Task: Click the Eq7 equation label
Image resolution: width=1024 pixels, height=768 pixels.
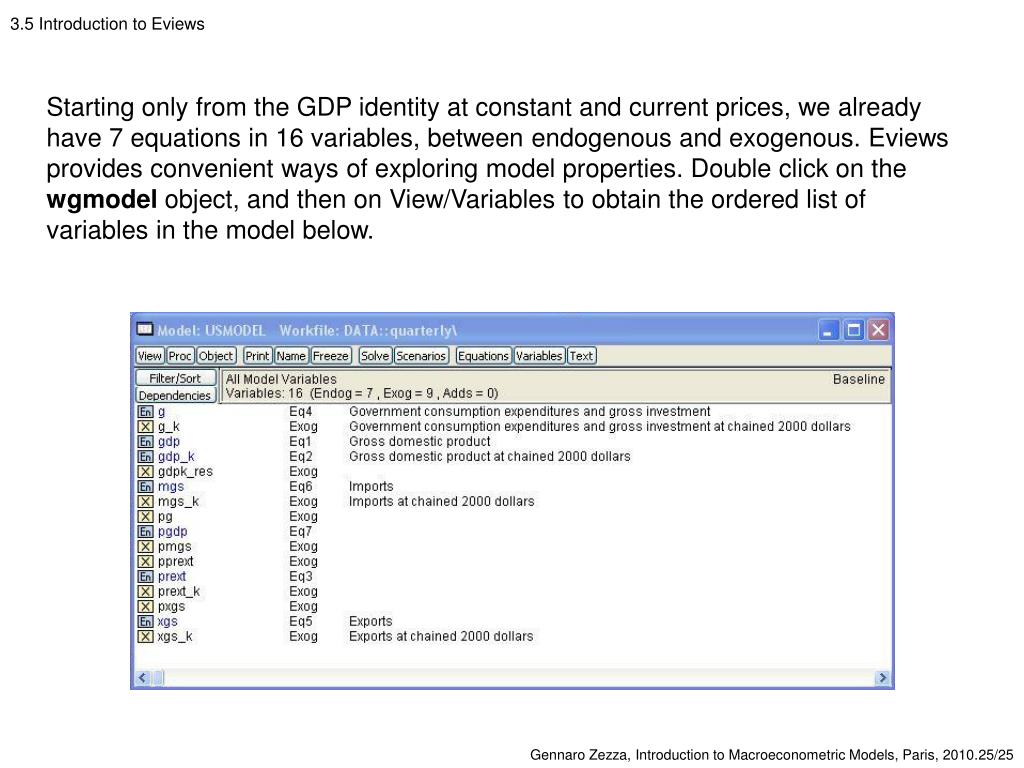Action: tap(300, 532)
